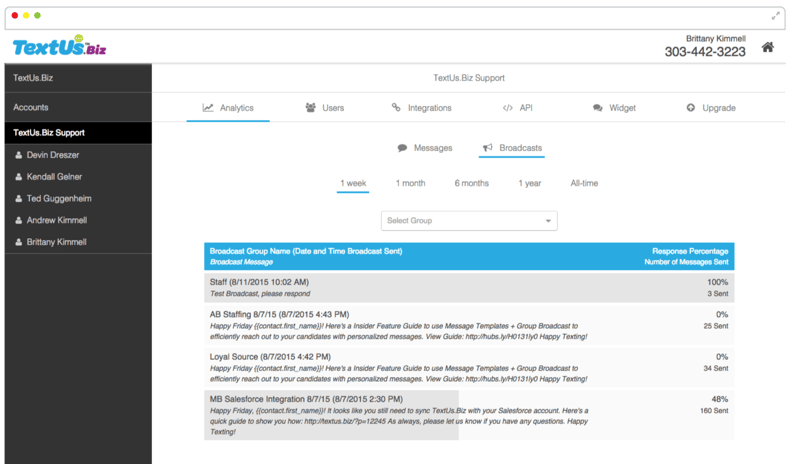Click the Broadcasts megaphone icon
790x464 pixels.
[x=487, y=148]
